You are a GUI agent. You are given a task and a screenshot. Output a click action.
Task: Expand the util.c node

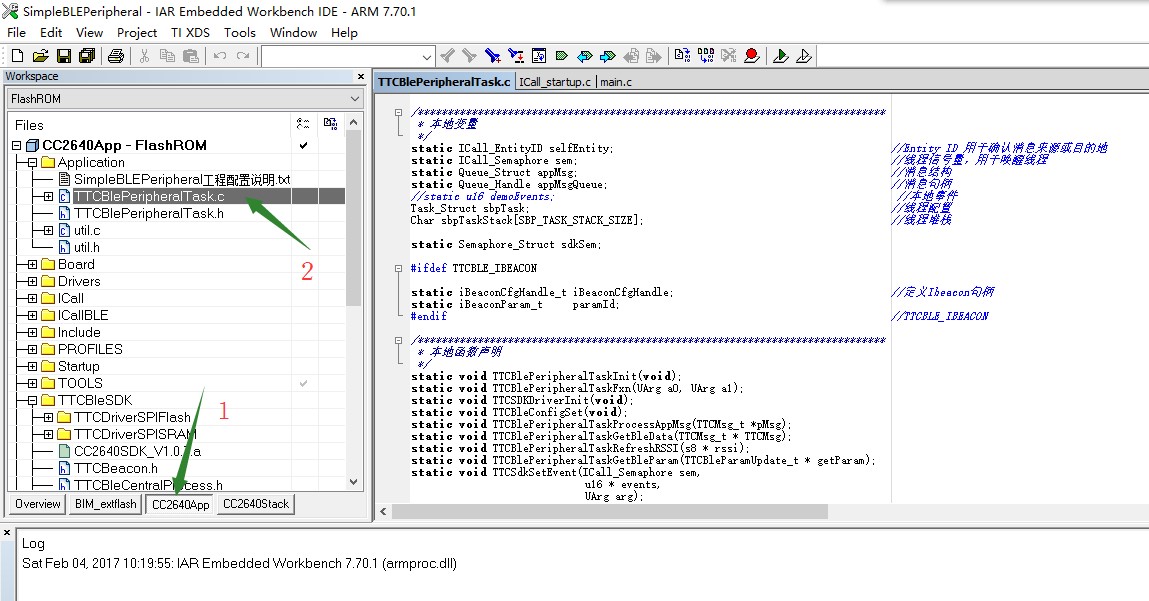pos(48,230)
